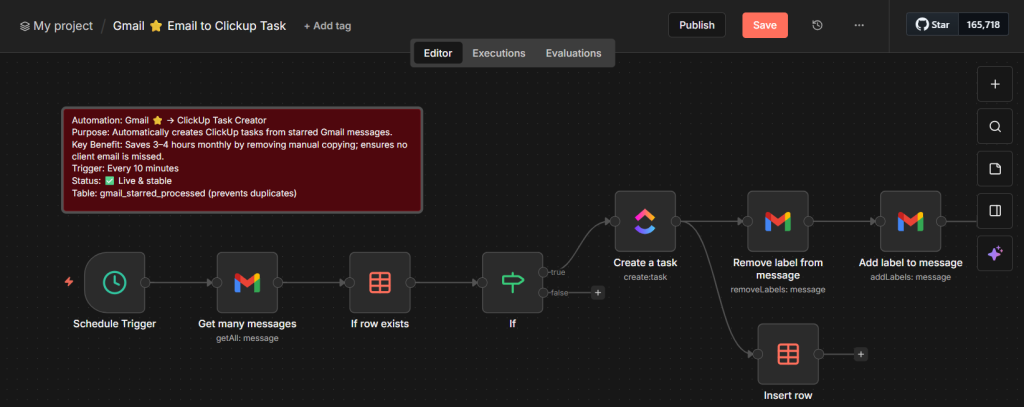This screenshot has height=407, width=1024.
Task: Switch to the Editor tab
Action: (438, 53)
